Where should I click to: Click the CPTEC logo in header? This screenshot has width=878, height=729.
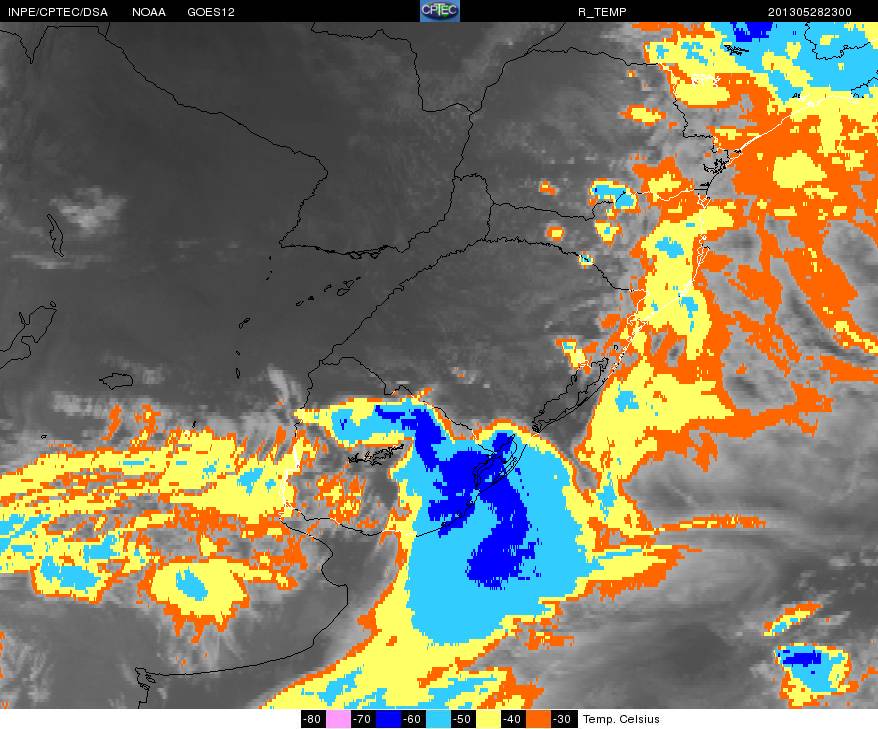coord(440,11)
